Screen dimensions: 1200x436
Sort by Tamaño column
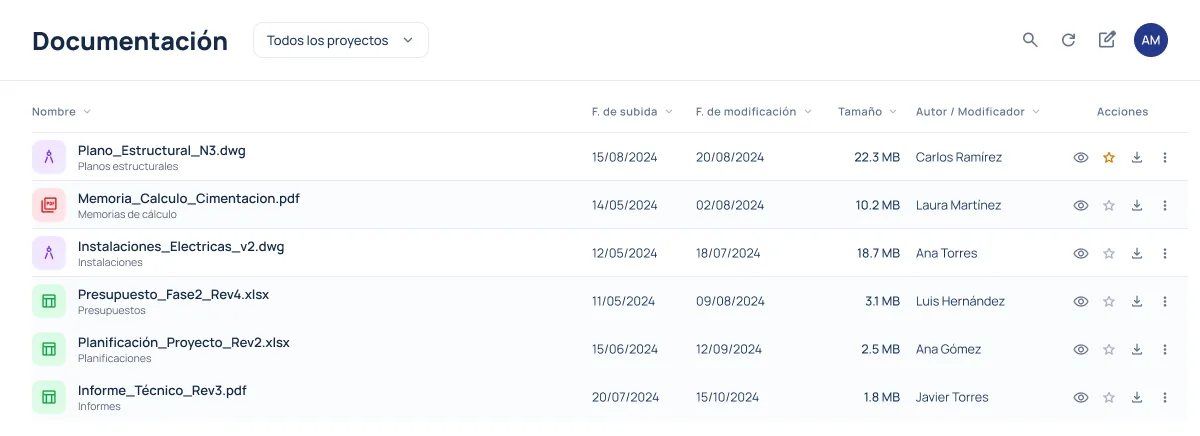pos(867,112)
